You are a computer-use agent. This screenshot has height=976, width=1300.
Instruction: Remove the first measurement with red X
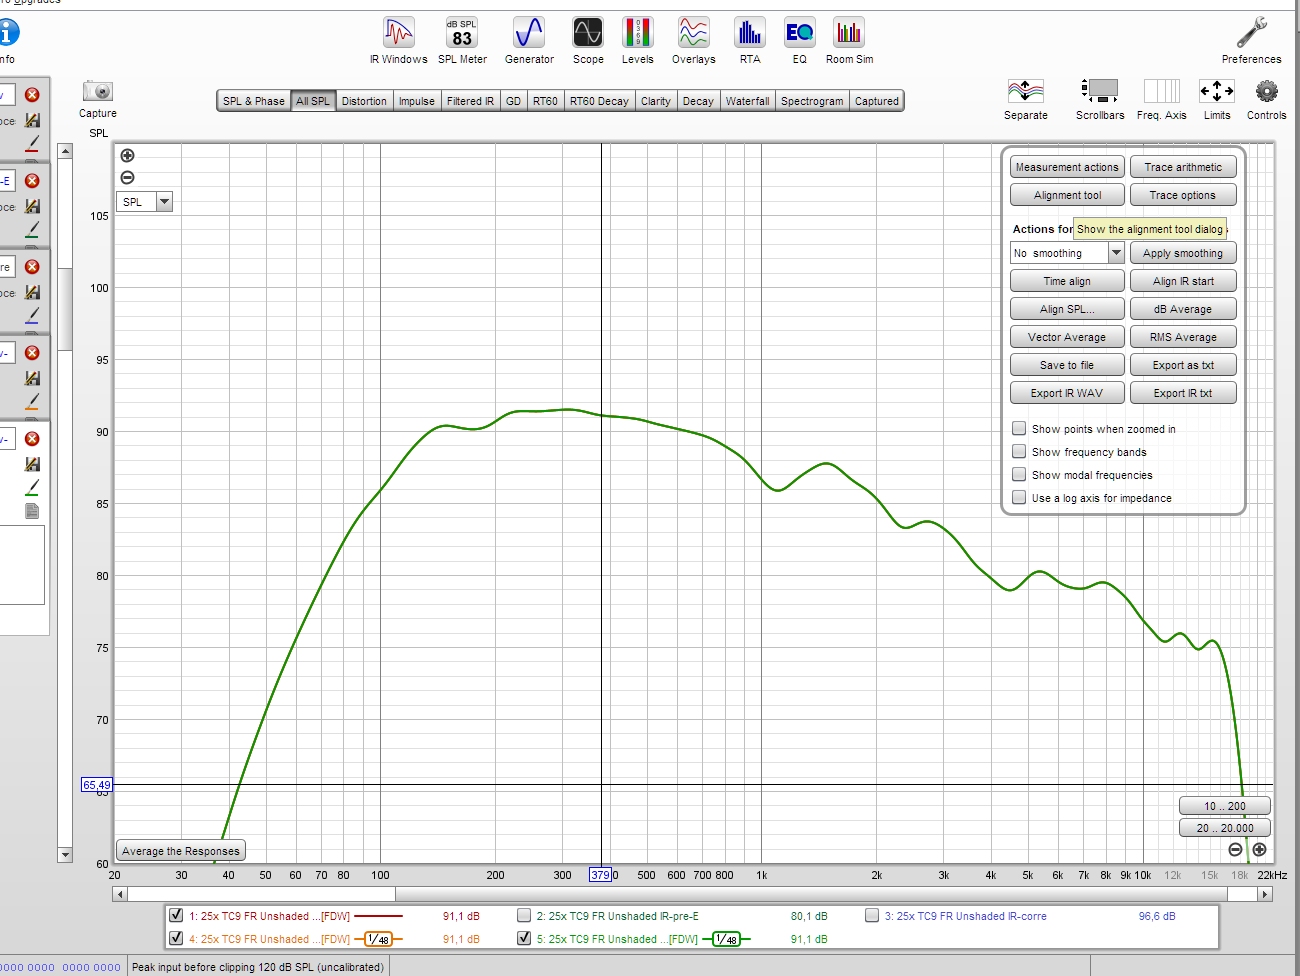[32, 94]
